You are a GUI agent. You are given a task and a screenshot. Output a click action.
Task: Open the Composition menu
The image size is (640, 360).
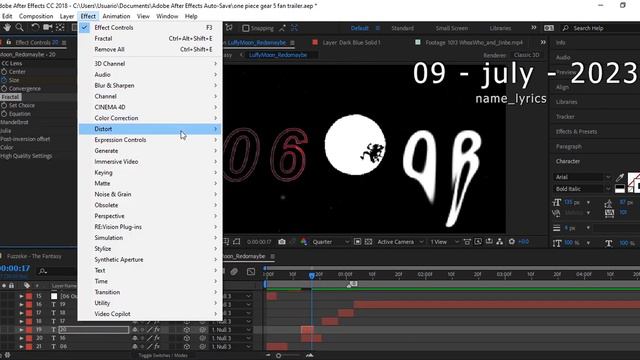(x=36, y=16)
